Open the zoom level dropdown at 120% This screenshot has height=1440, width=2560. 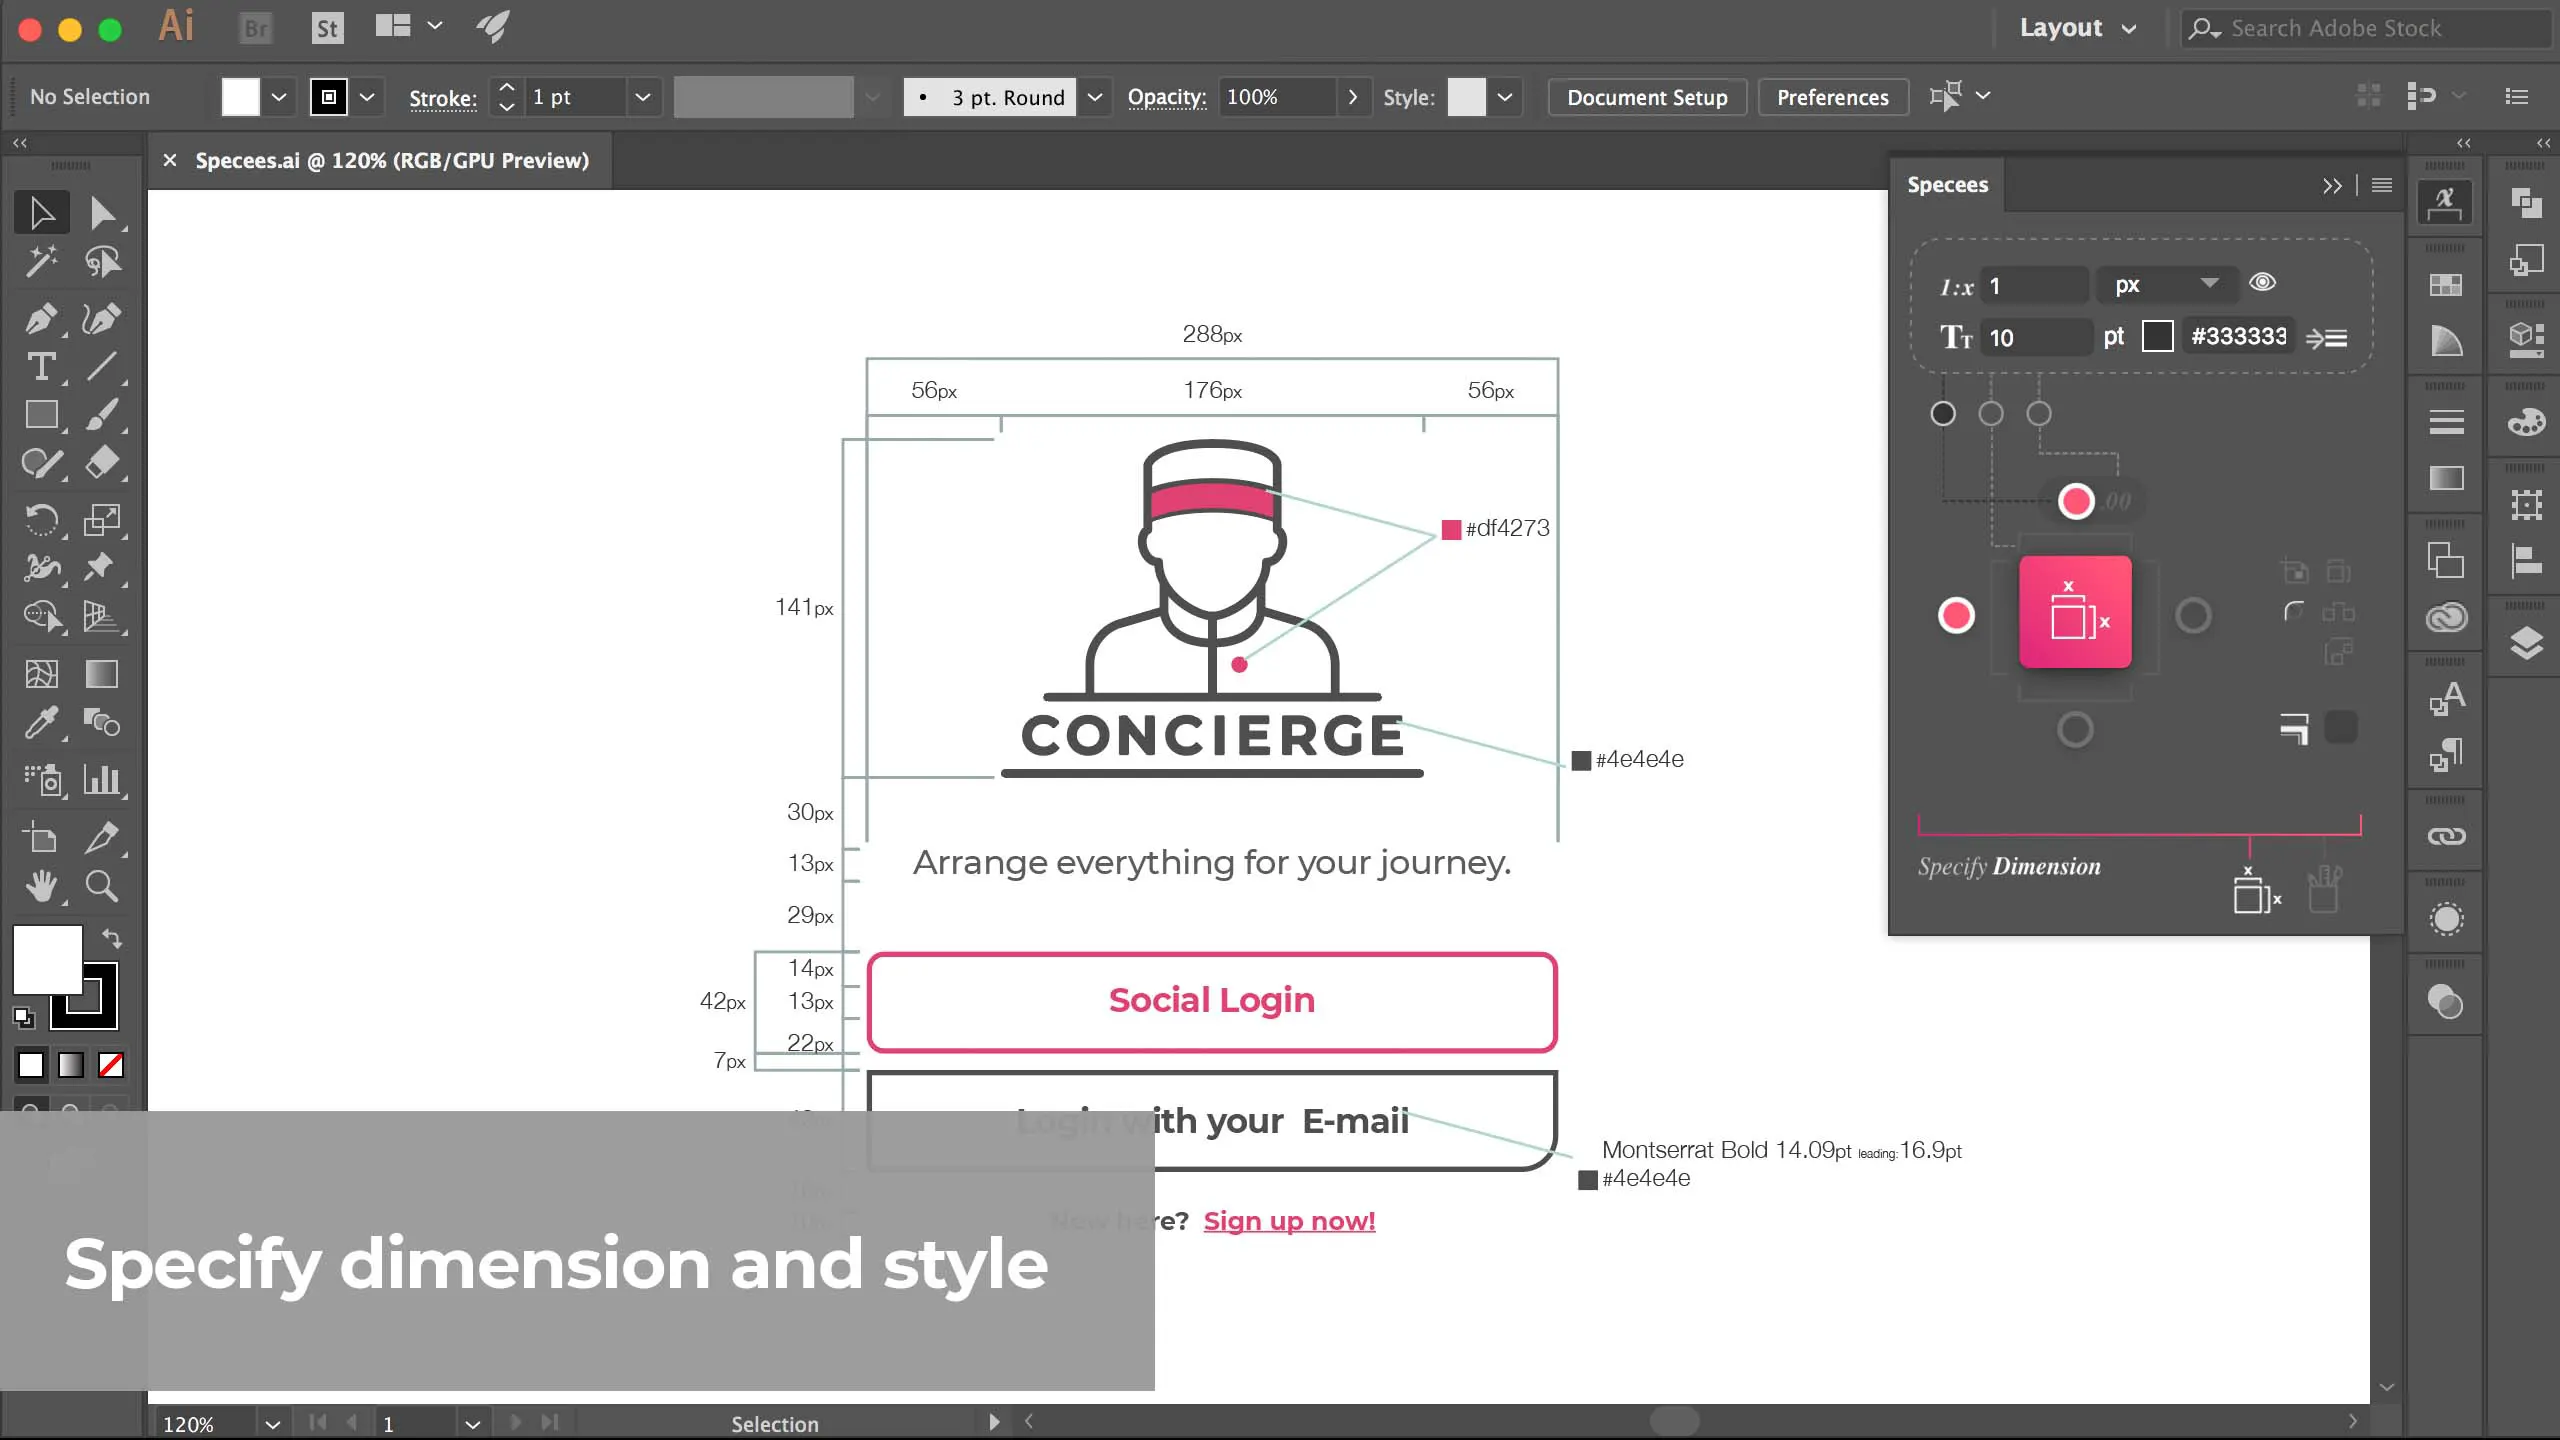[272, 1424]
